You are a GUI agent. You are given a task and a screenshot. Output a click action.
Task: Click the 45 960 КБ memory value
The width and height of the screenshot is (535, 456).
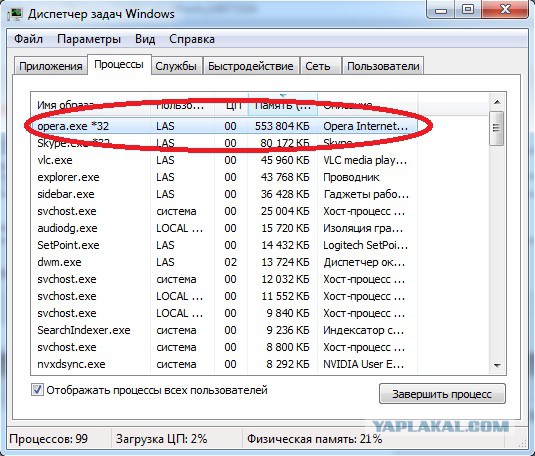click(285, 160)
